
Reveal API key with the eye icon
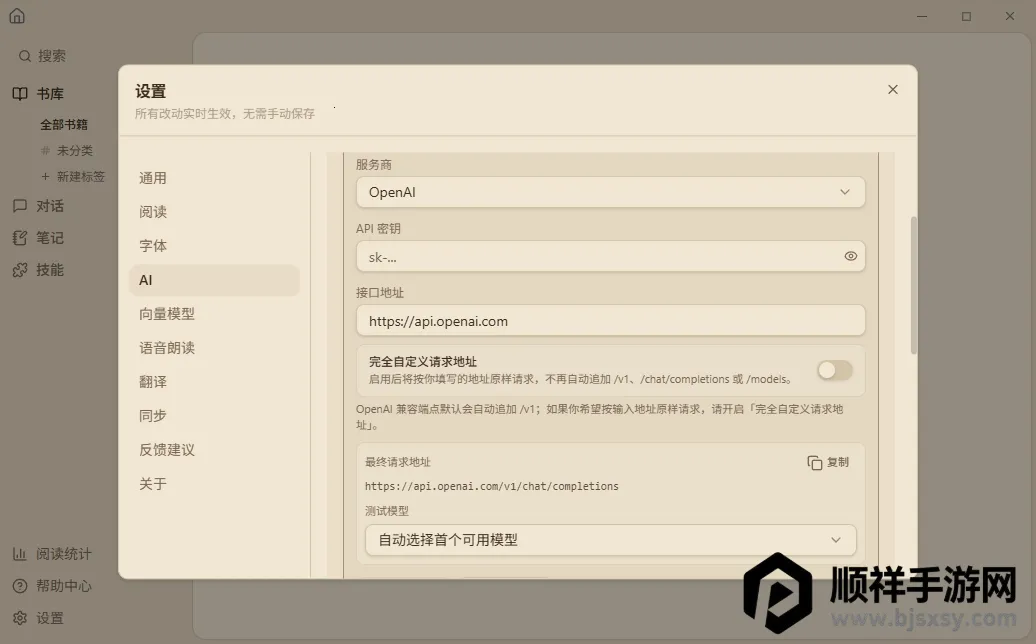click(850, 256)
